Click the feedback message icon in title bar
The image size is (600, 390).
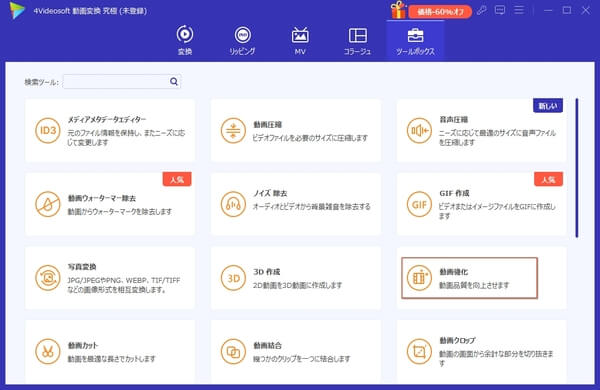[x=500, y=10]
